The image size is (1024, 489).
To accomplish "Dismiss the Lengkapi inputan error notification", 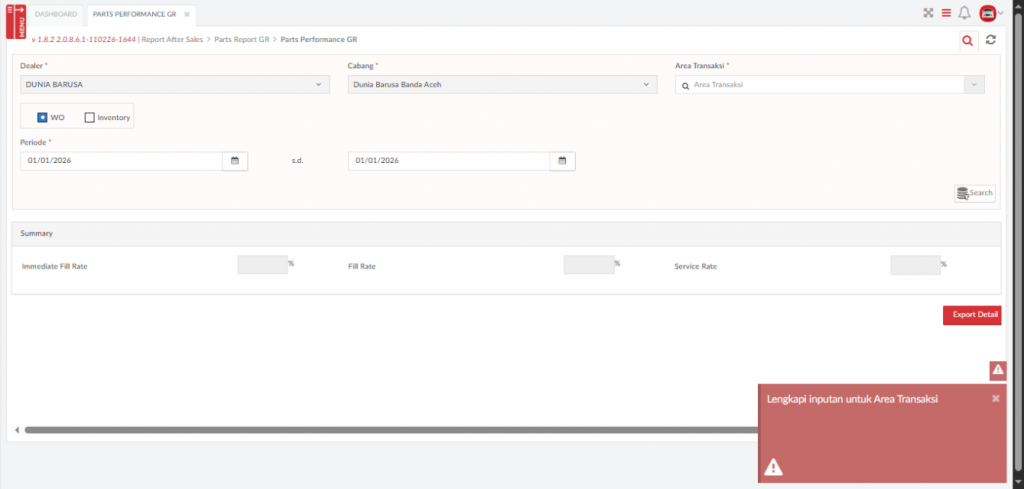I will pos(995,398).
